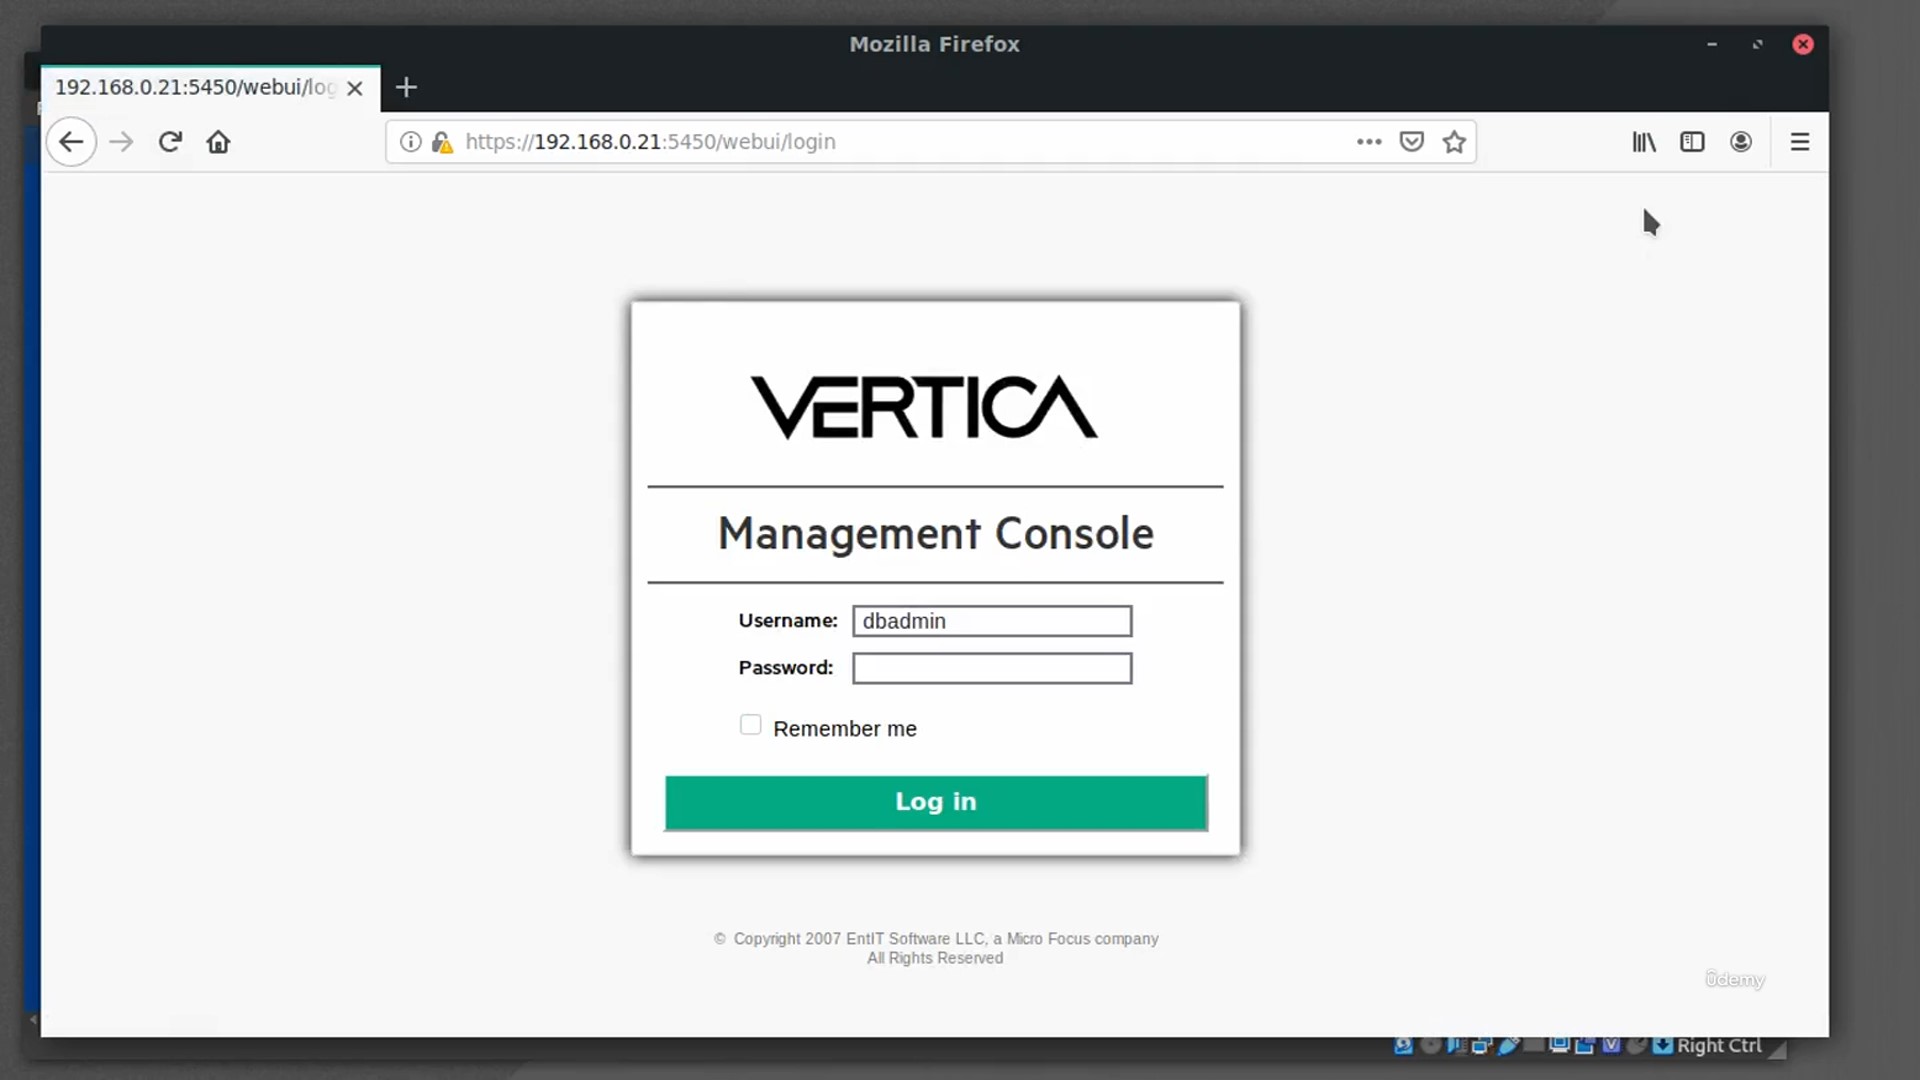
Task: Click the forward navigation arrow
Action: [121, 142]
